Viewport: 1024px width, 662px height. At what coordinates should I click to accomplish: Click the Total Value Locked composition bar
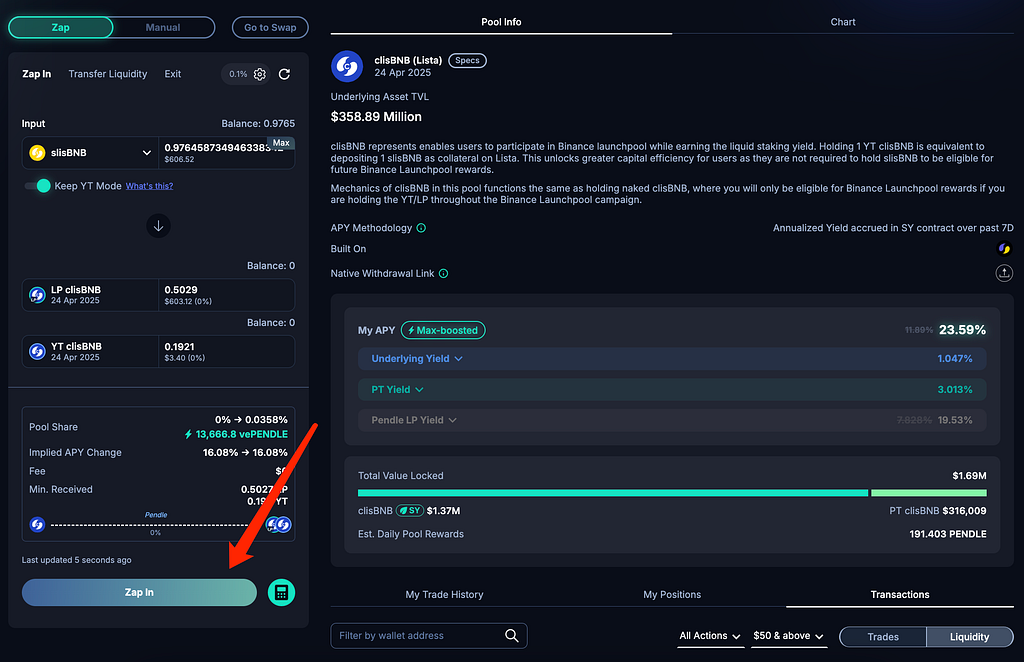coord(672,493)
